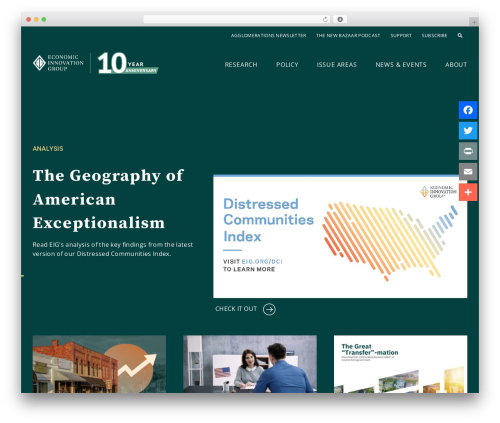This screenshot has height=423, width=500.
Task: Click the email envelope share icon
Action: click(x=468, y=172)
